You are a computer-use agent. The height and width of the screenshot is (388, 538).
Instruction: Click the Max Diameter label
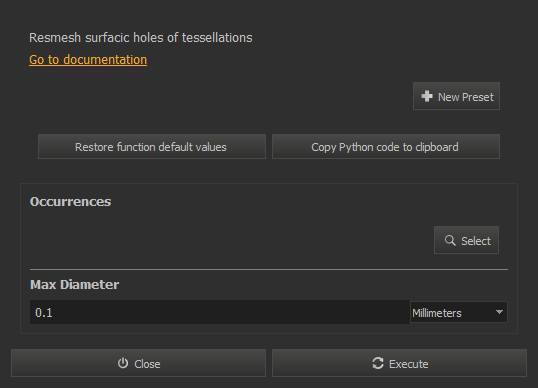(74, 285)
